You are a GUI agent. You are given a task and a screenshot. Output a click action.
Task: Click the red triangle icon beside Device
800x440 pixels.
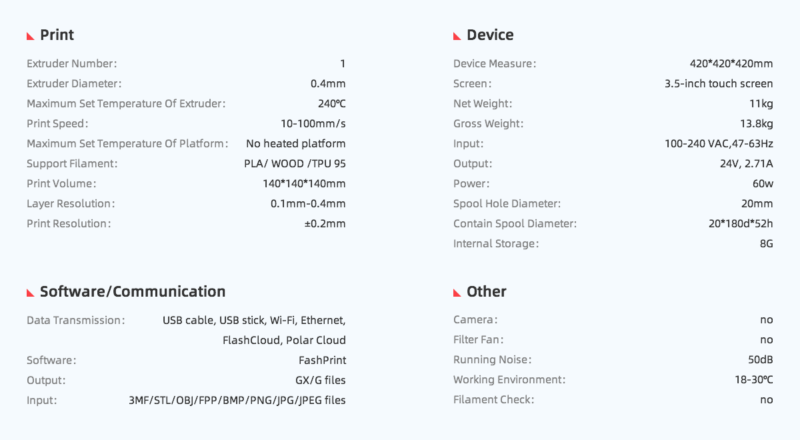point(457,36)
